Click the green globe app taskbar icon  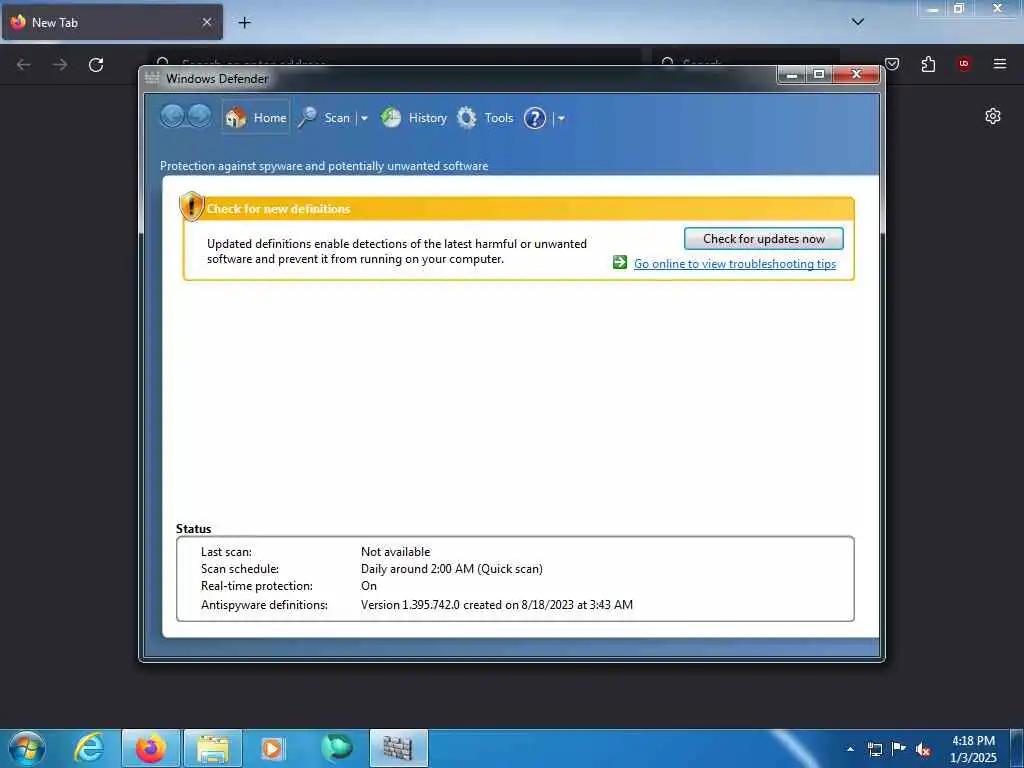(x=336, y=748)
